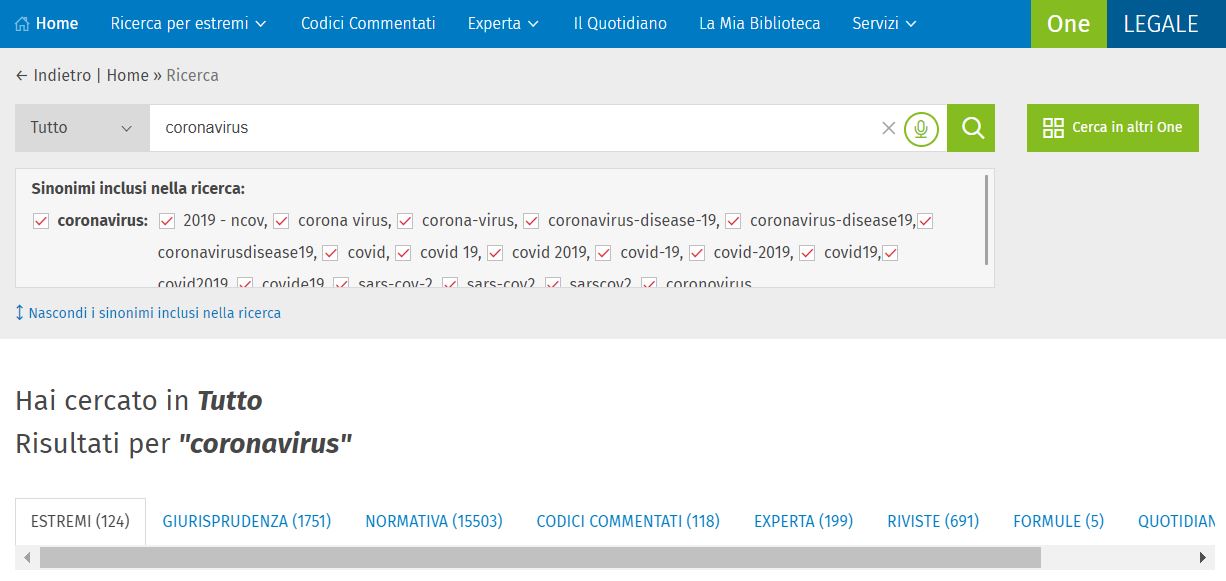Click the Home house icon in navbar
Image resolution: width=1226 pixels, height=581 pixels.
pos(23,23)
